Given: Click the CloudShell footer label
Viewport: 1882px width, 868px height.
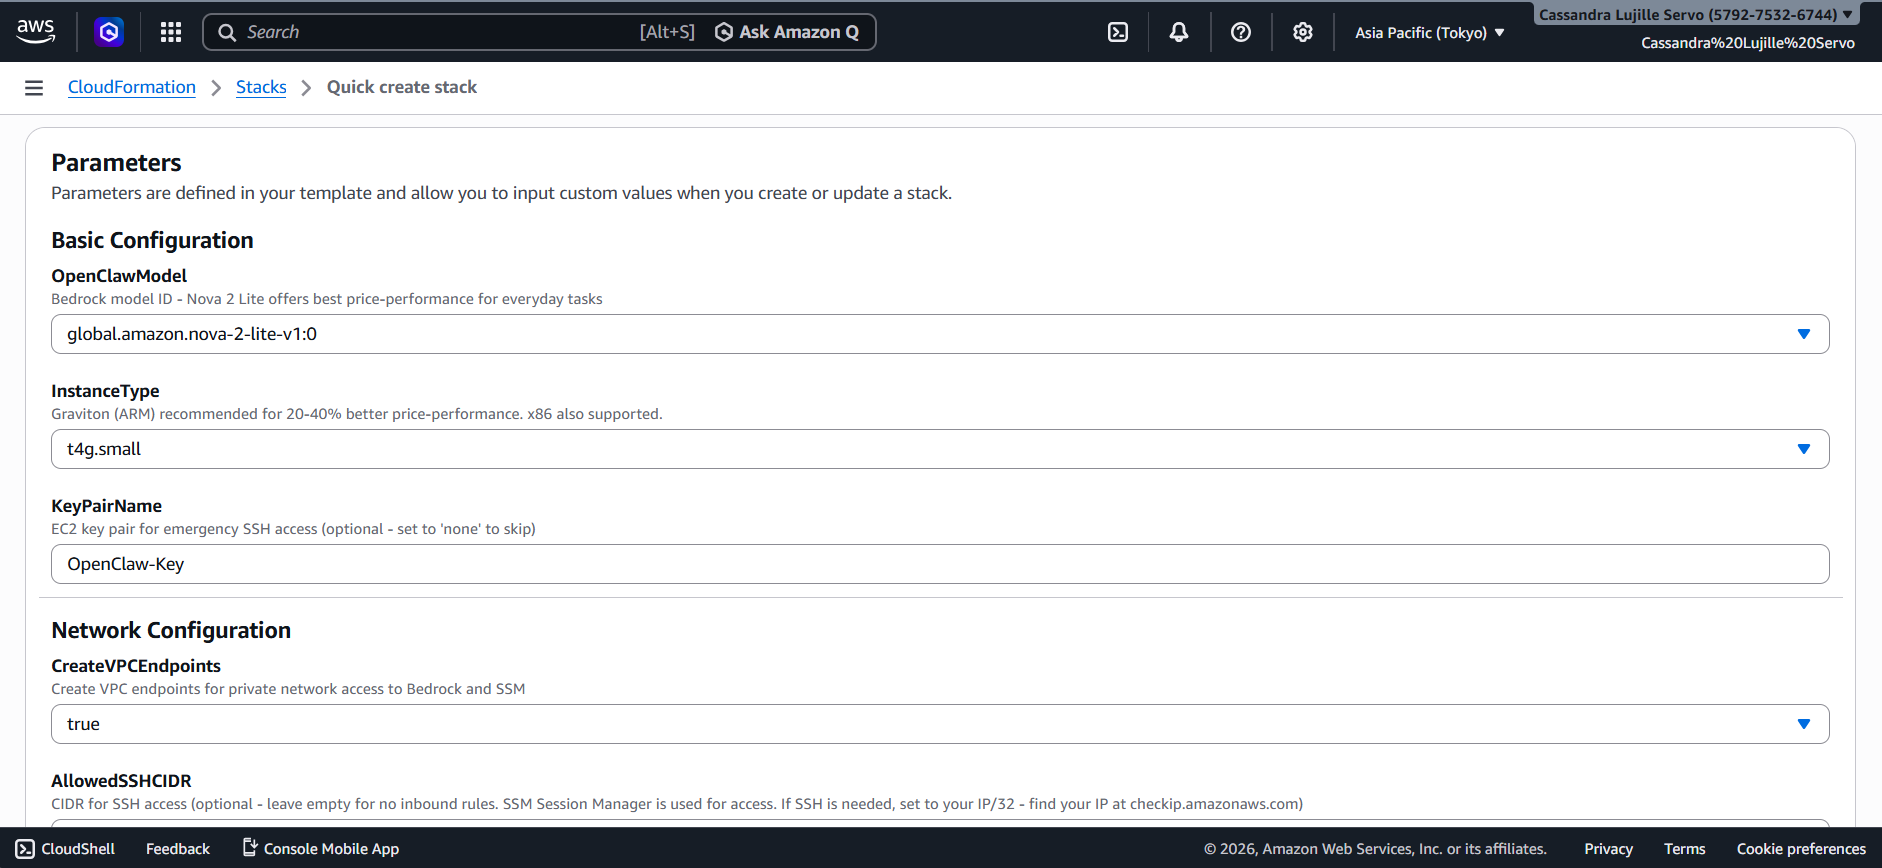Looking at the screenshot, I should click(x=78, y=849).
